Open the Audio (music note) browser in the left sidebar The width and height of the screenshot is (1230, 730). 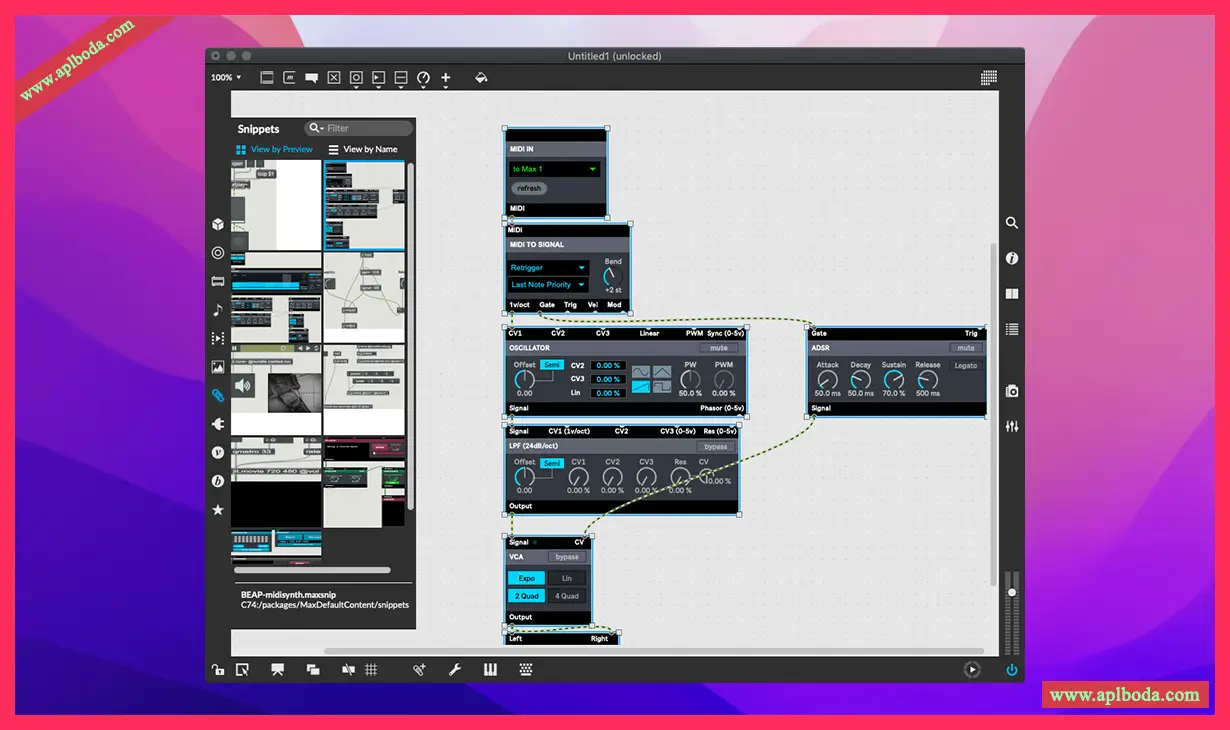pos(218,310)
